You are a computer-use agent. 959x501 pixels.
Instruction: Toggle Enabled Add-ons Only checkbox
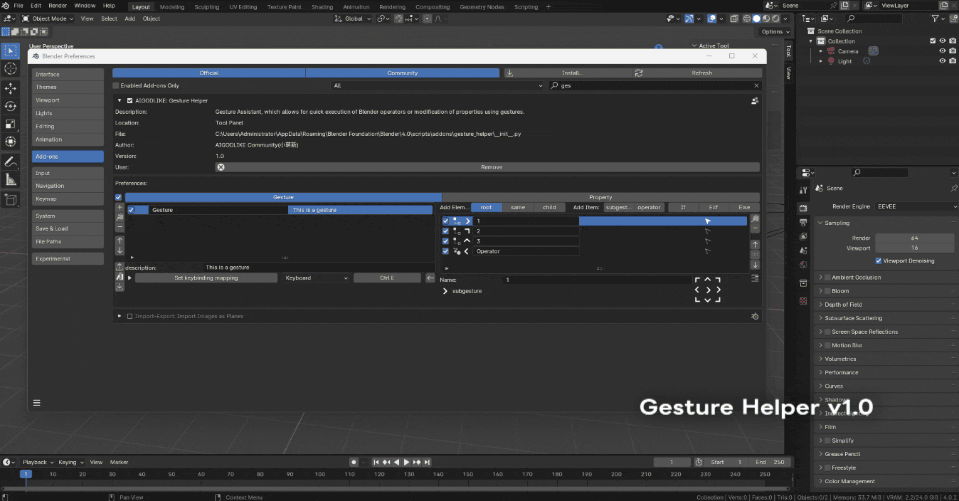coord(116,86)
